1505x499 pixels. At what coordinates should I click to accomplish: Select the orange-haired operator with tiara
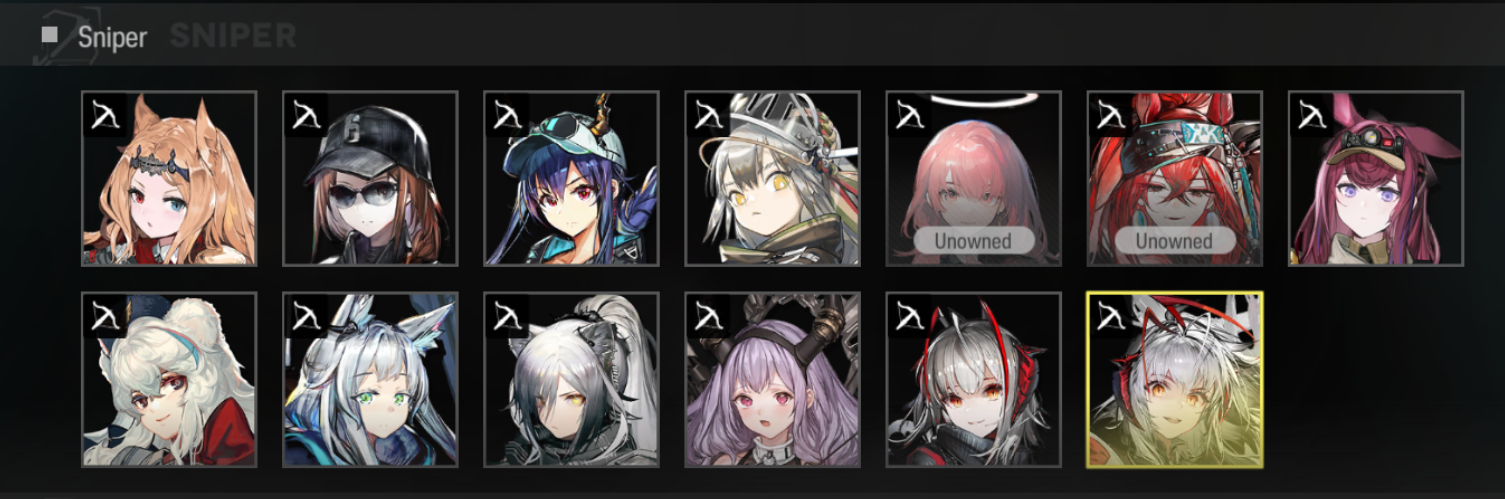click(169, 178)
